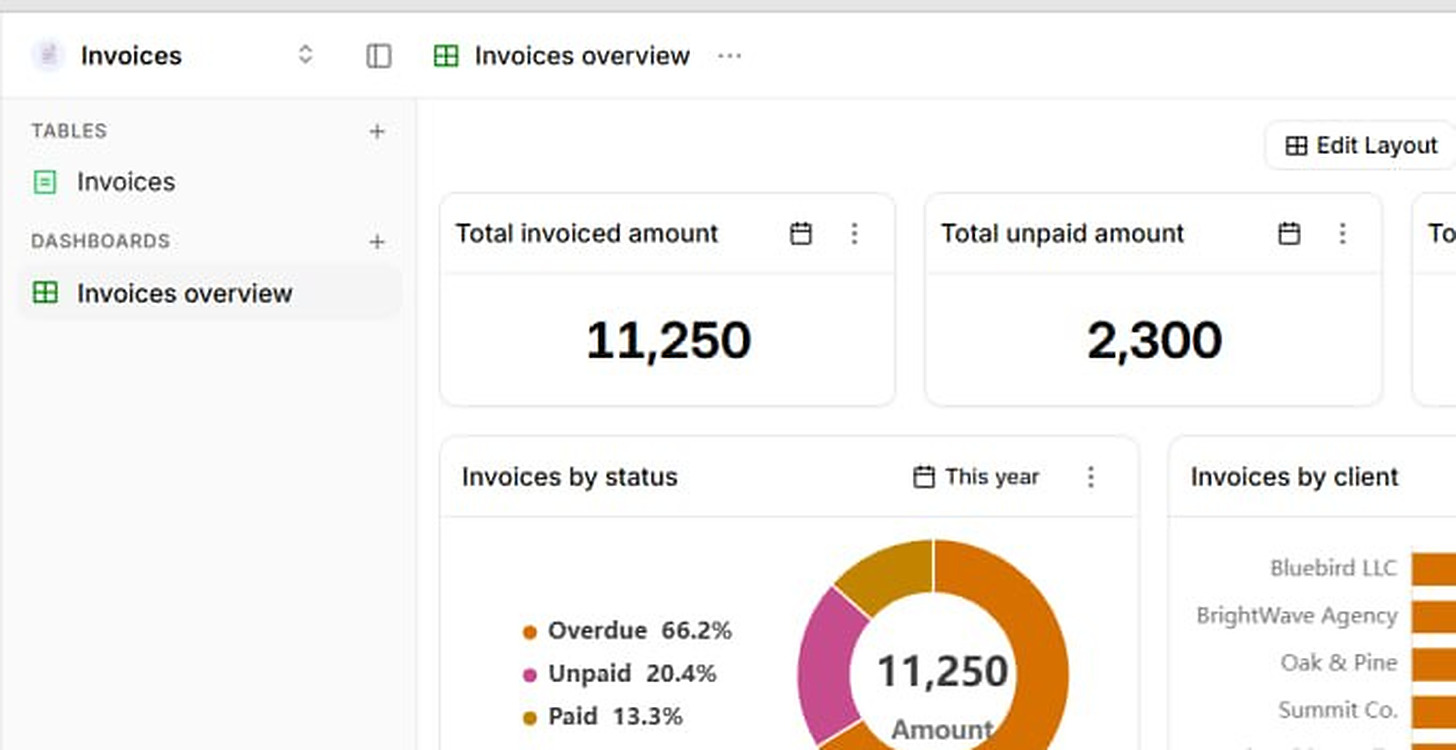The height and width of the screenshot is (750, 1456).
Task: Click the green dashboard icon beside Invoices overview title
Action: [446, 56]
